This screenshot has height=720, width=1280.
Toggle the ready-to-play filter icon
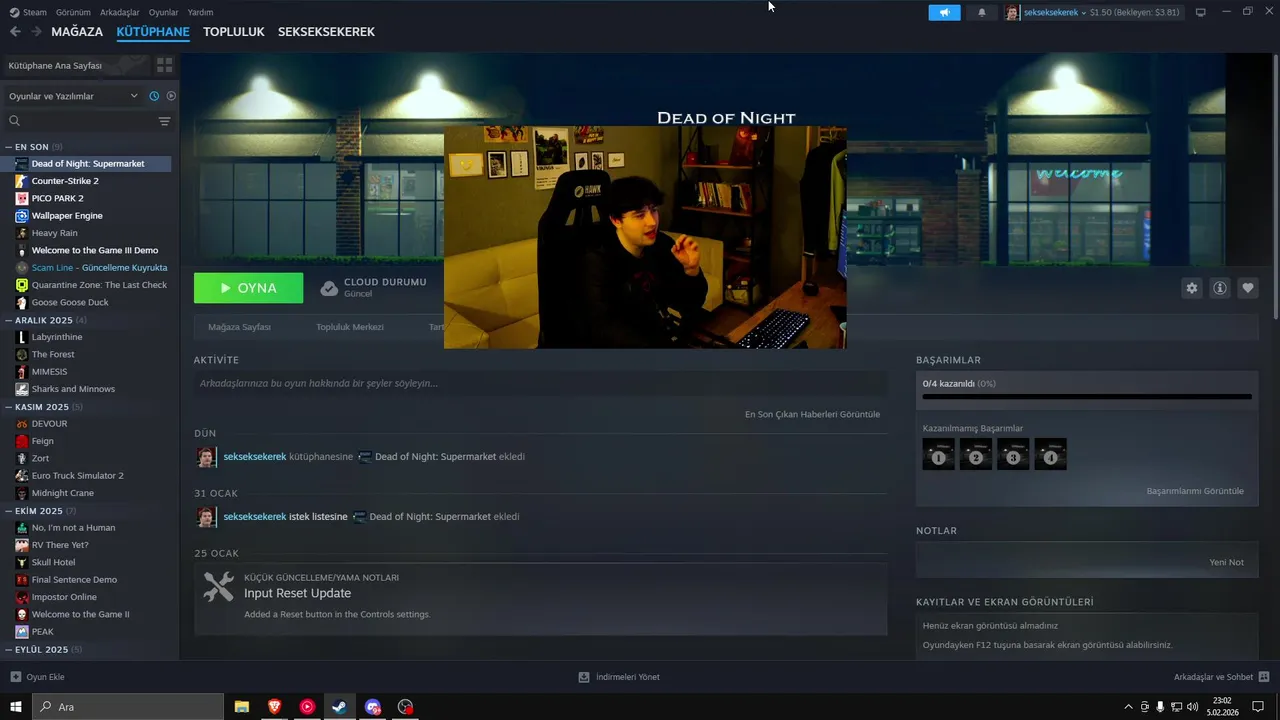click(x=171, y=96)
